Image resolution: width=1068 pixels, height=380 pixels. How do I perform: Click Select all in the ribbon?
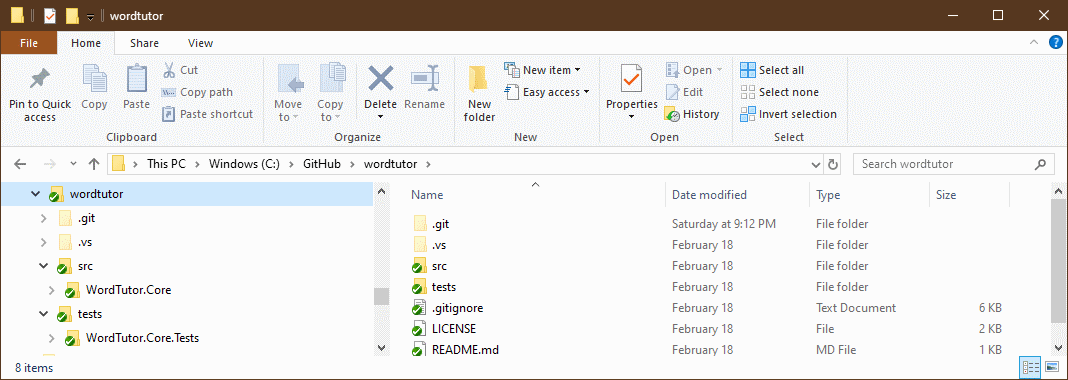(772, 70)
